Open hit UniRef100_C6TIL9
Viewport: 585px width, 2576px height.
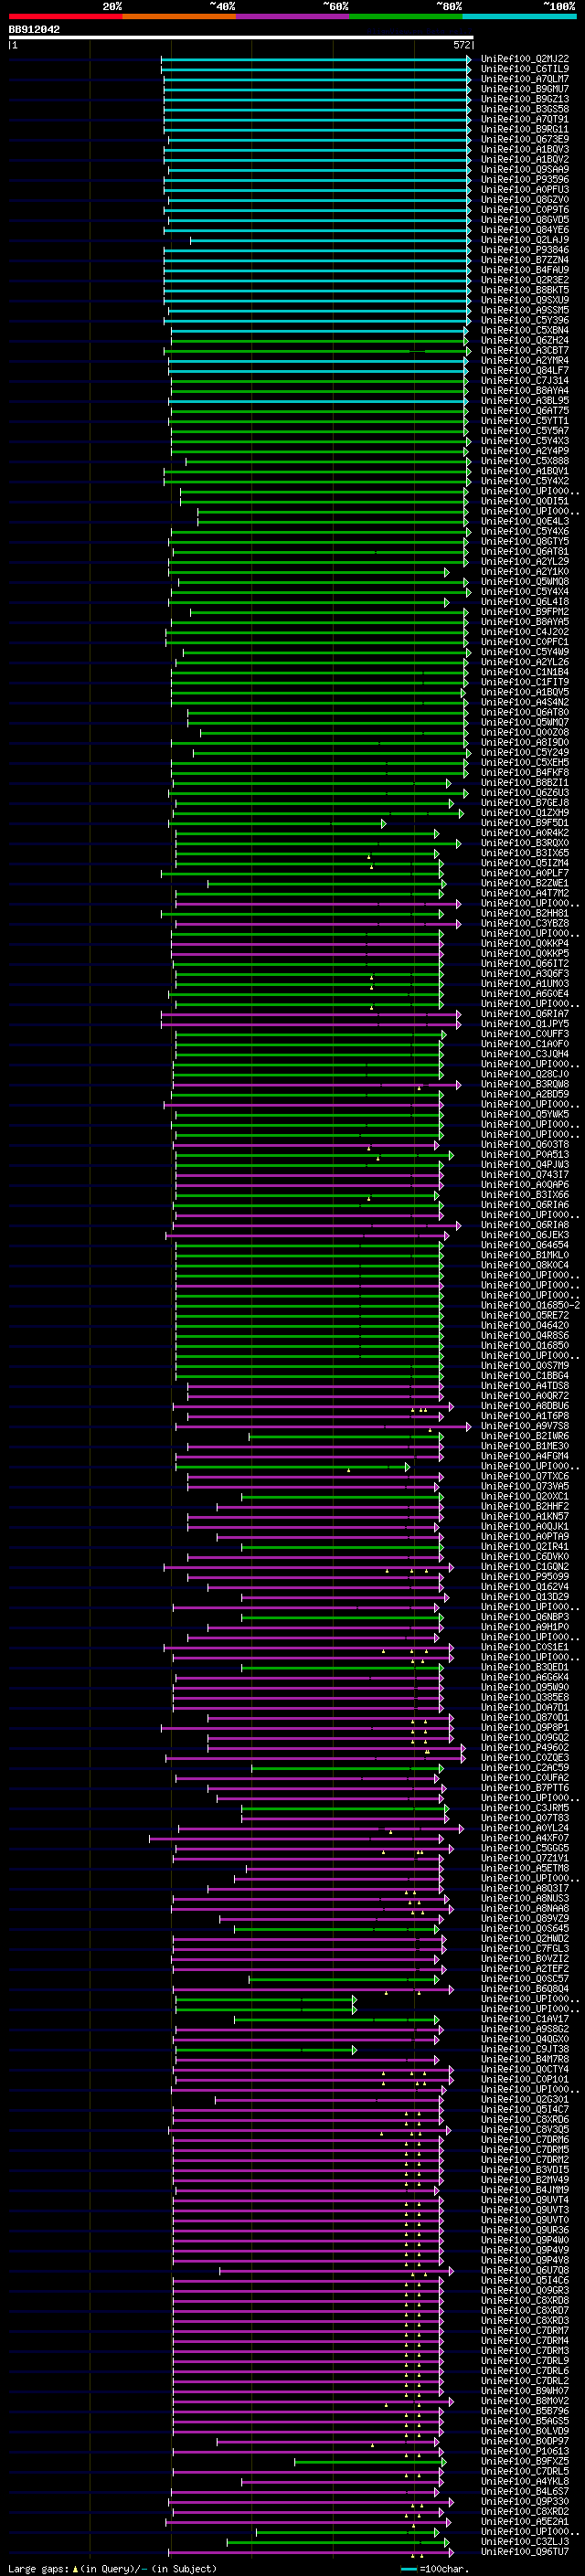(525, 69)
